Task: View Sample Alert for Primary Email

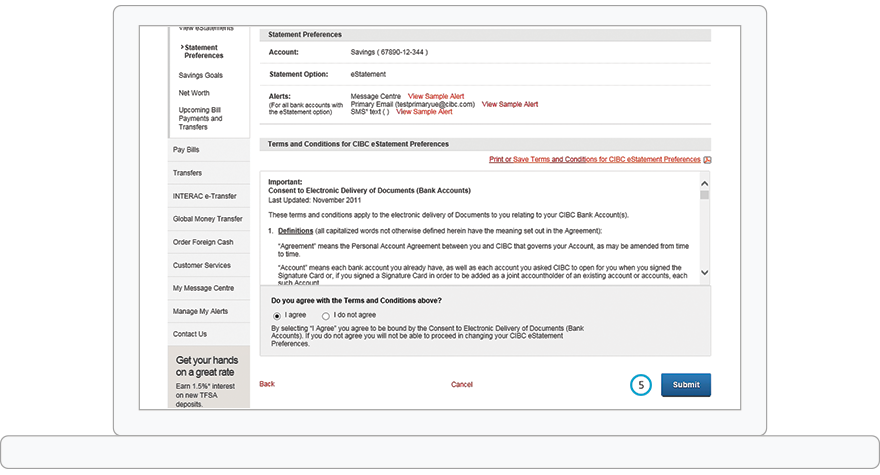Action: pos(510,104)
